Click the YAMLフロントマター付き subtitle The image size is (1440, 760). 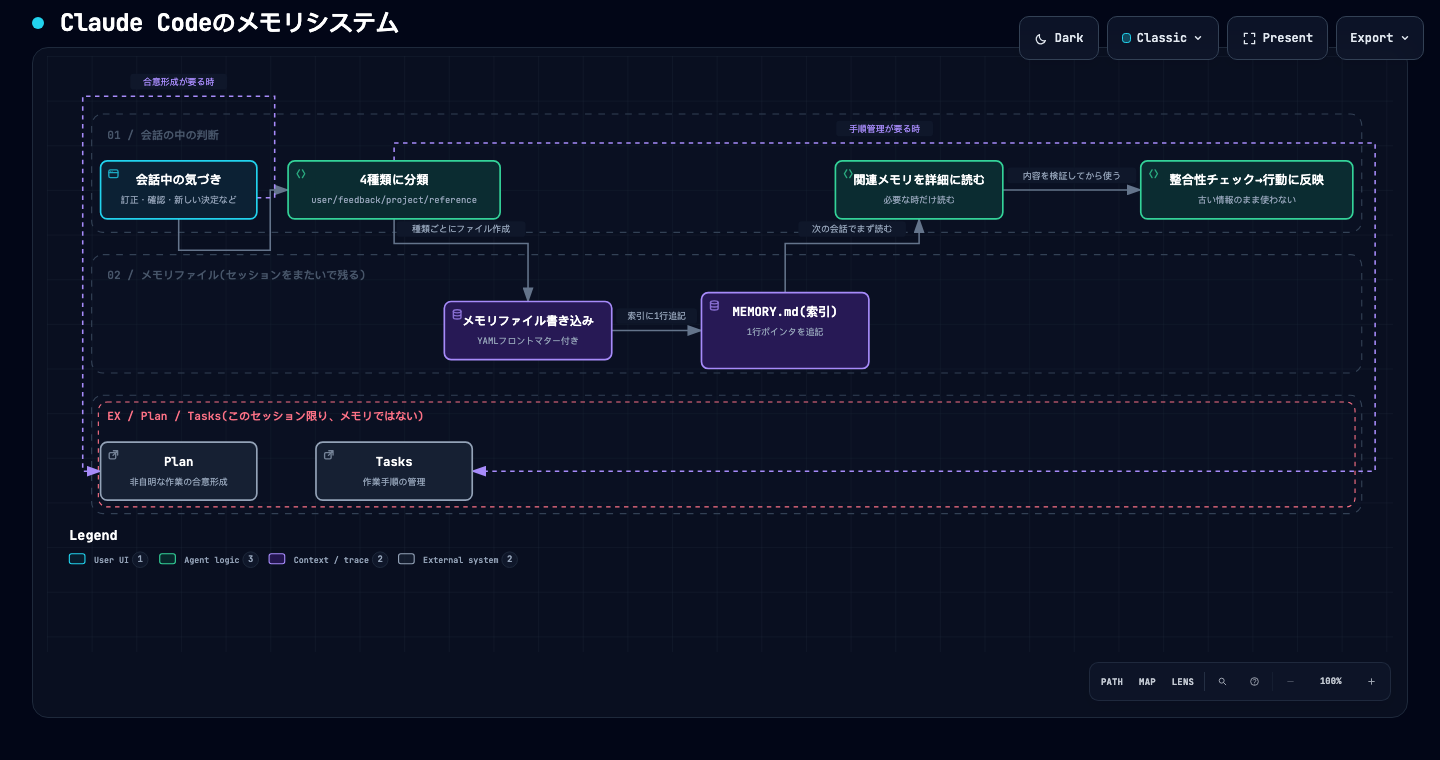[x=528, y=341]
